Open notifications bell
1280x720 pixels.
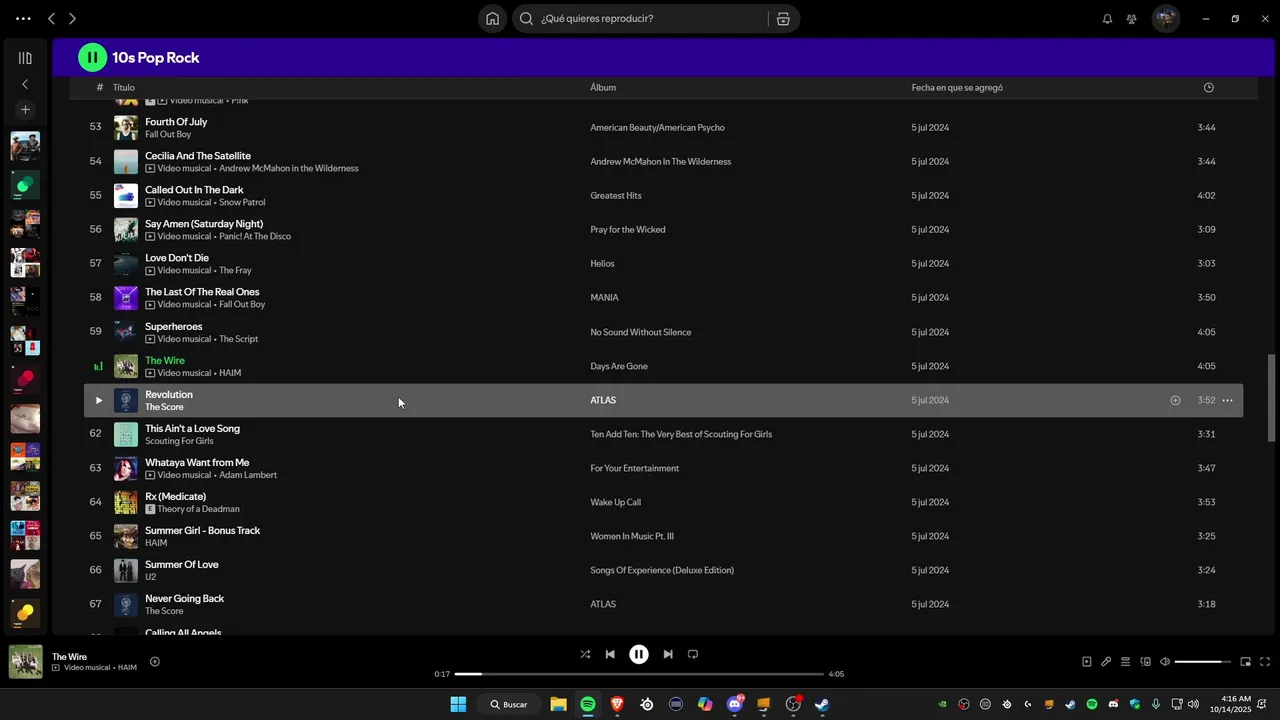(x=1107, y=19)
